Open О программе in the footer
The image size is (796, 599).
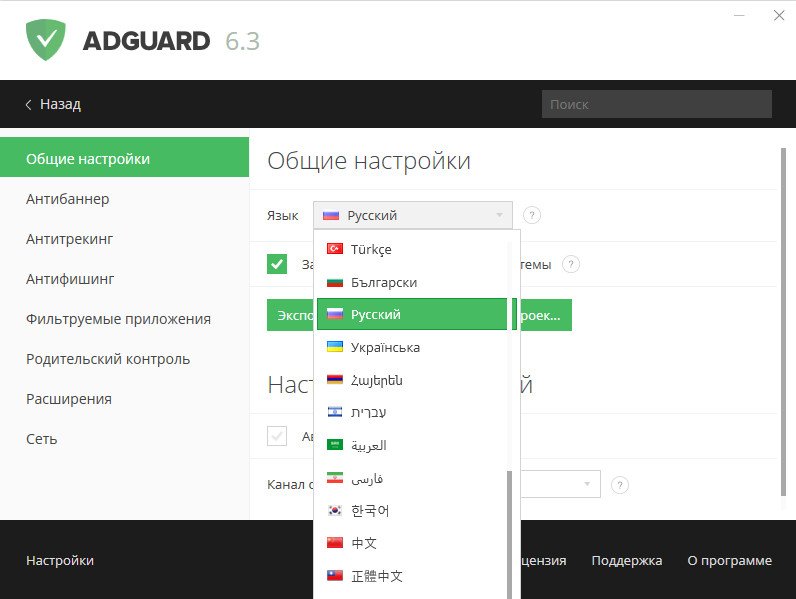click(x=729, y=560)
